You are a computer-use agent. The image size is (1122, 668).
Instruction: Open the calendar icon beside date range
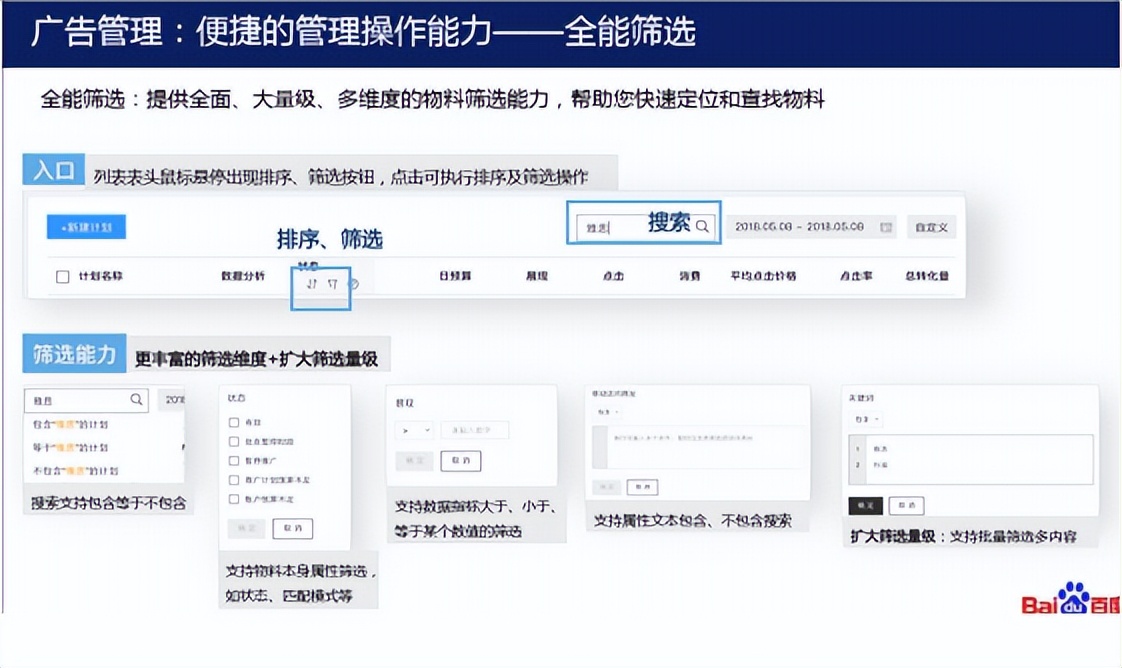[x=886, y=227]
